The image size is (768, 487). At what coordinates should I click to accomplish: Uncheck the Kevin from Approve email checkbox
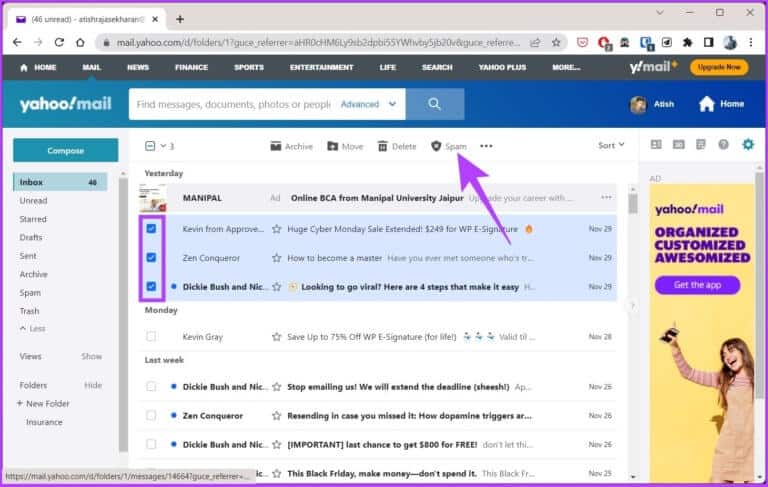151,228
